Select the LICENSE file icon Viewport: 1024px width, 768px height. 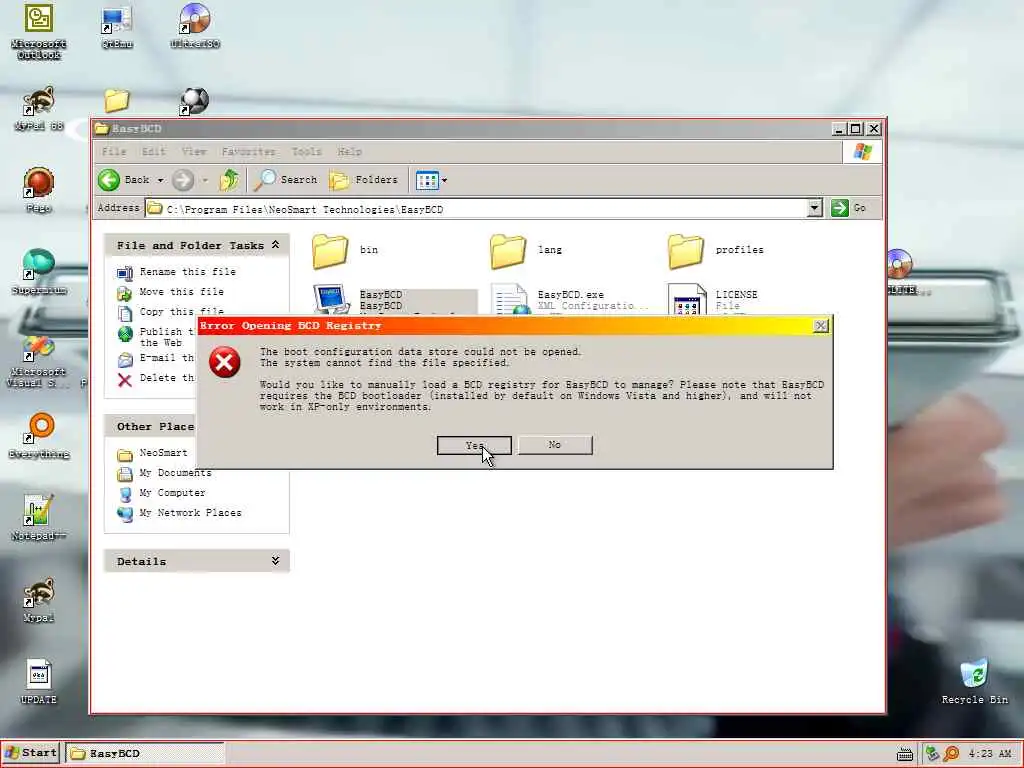688,299
